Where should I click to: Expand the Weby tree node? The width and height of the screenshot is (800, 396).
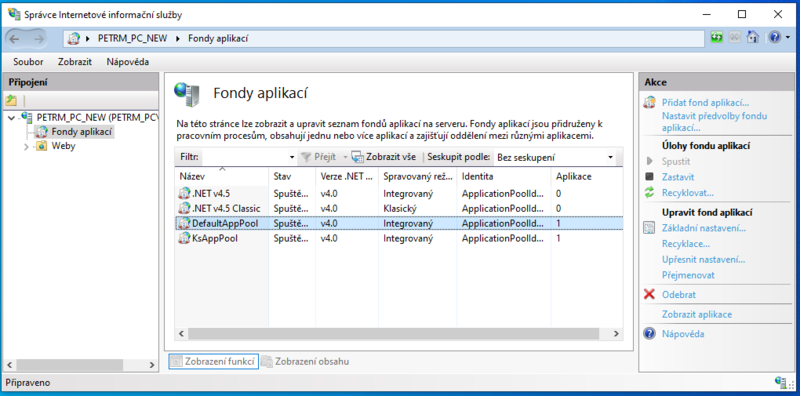click(x=27, y=147)
